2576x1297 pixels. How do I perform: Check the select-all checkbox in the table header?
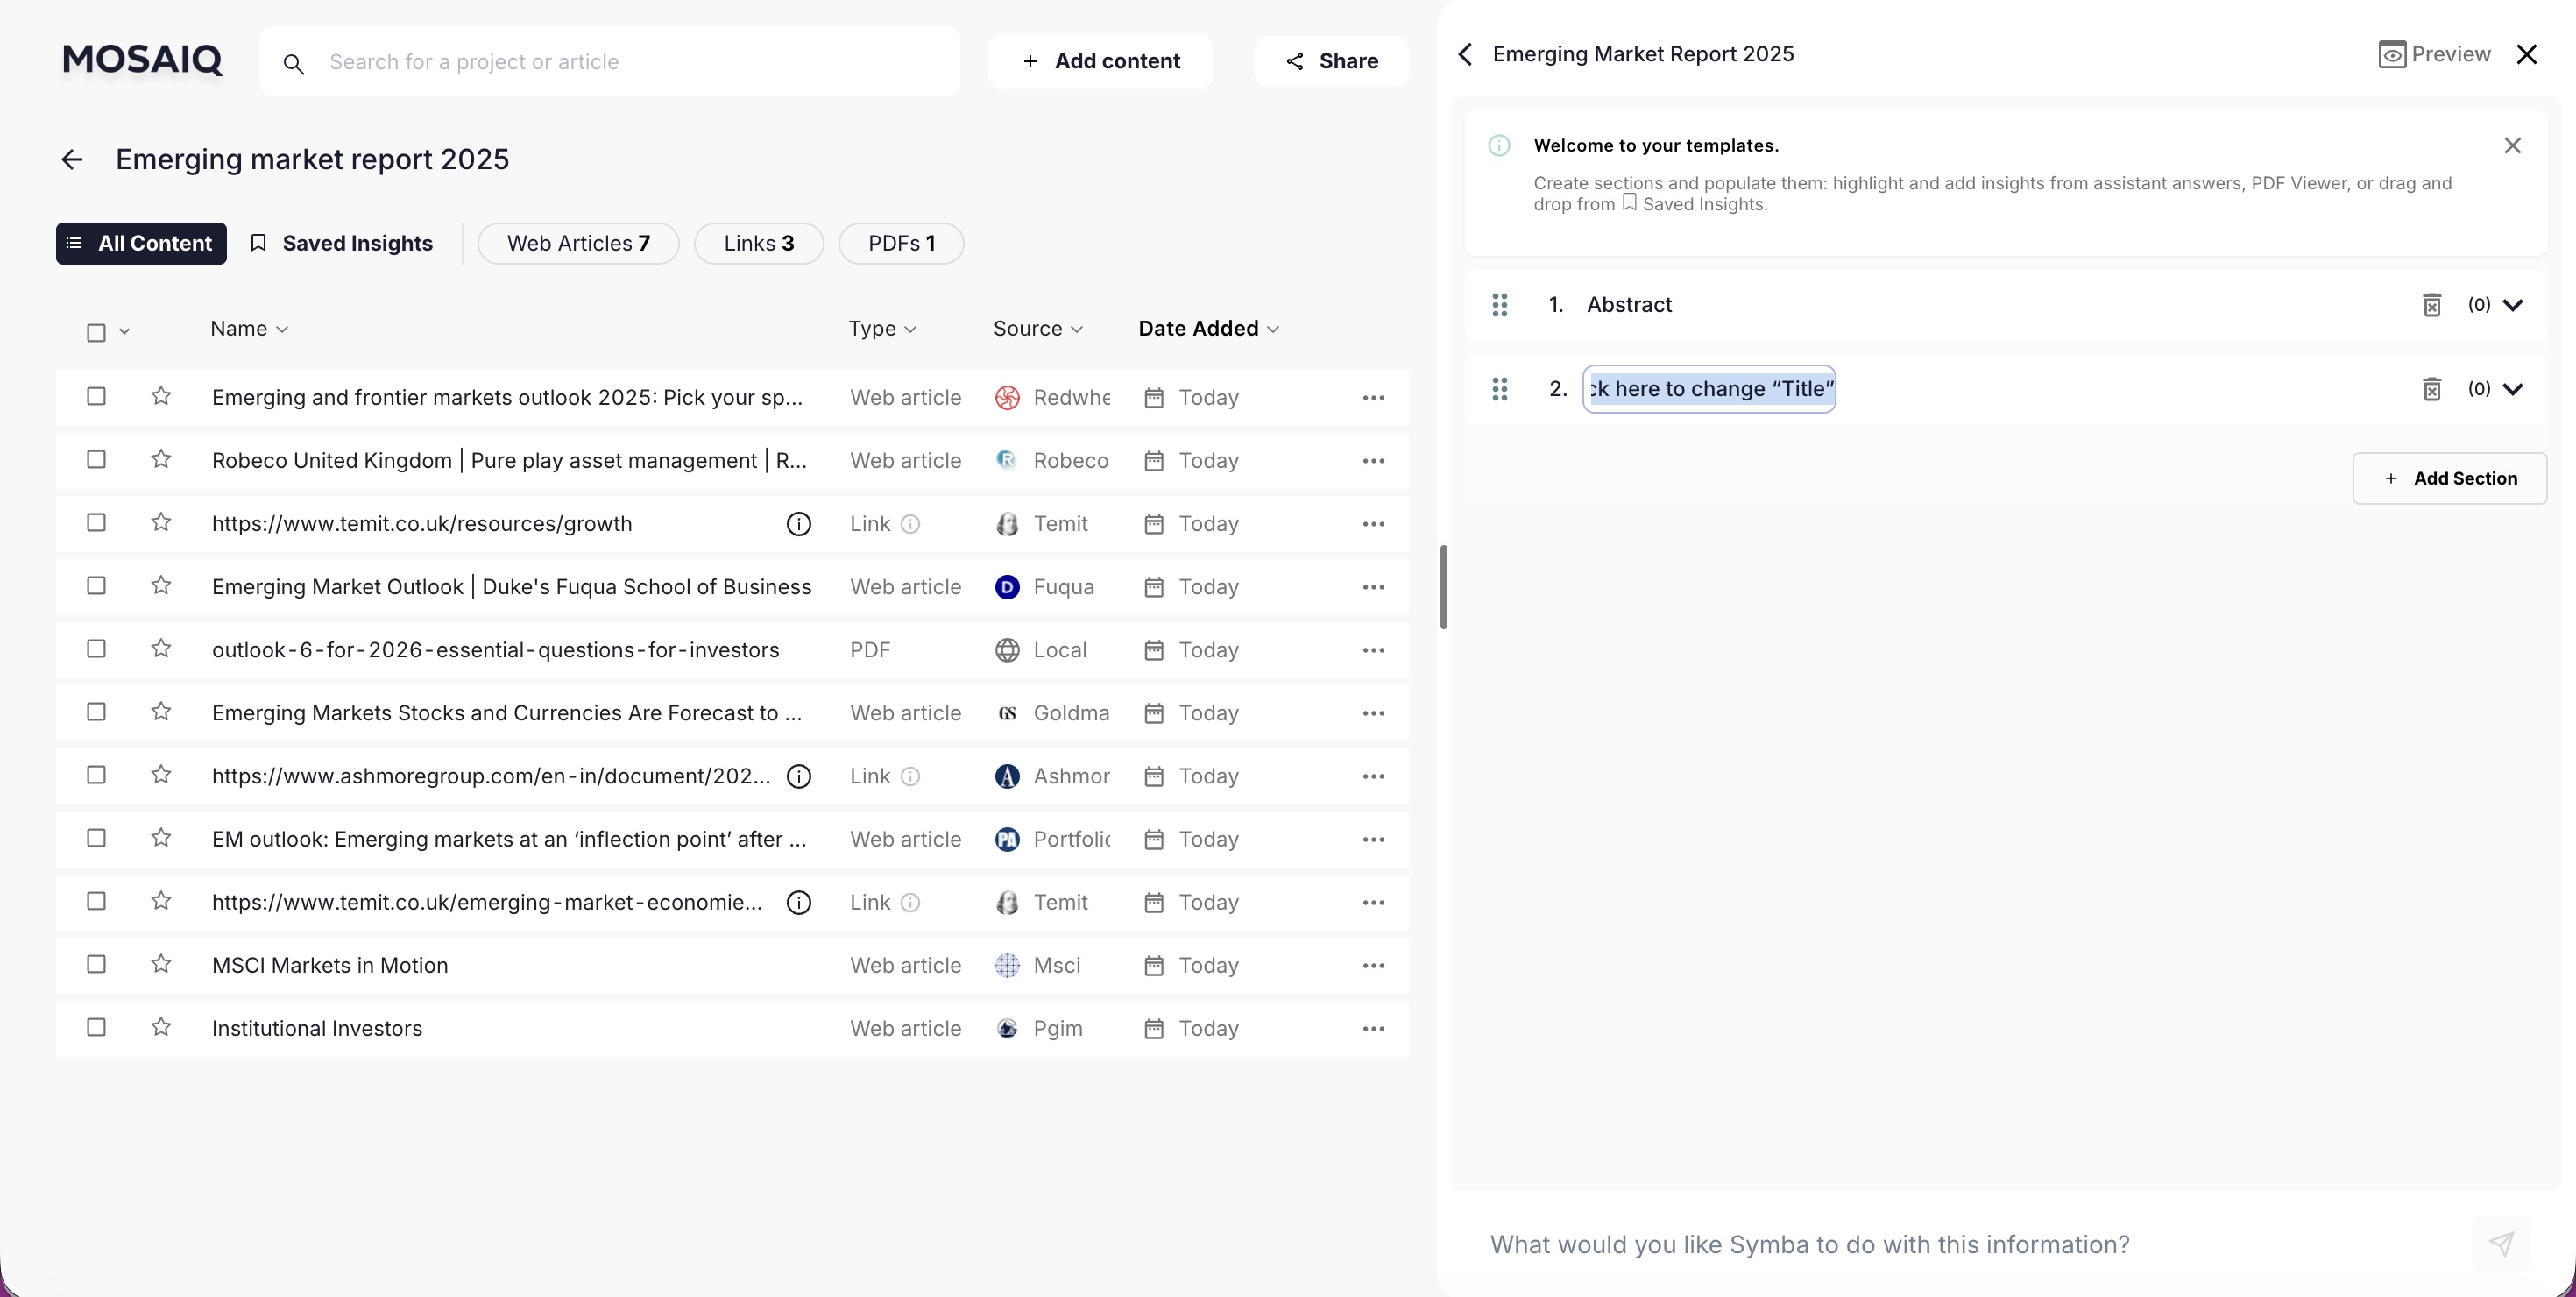pos(96,331)
